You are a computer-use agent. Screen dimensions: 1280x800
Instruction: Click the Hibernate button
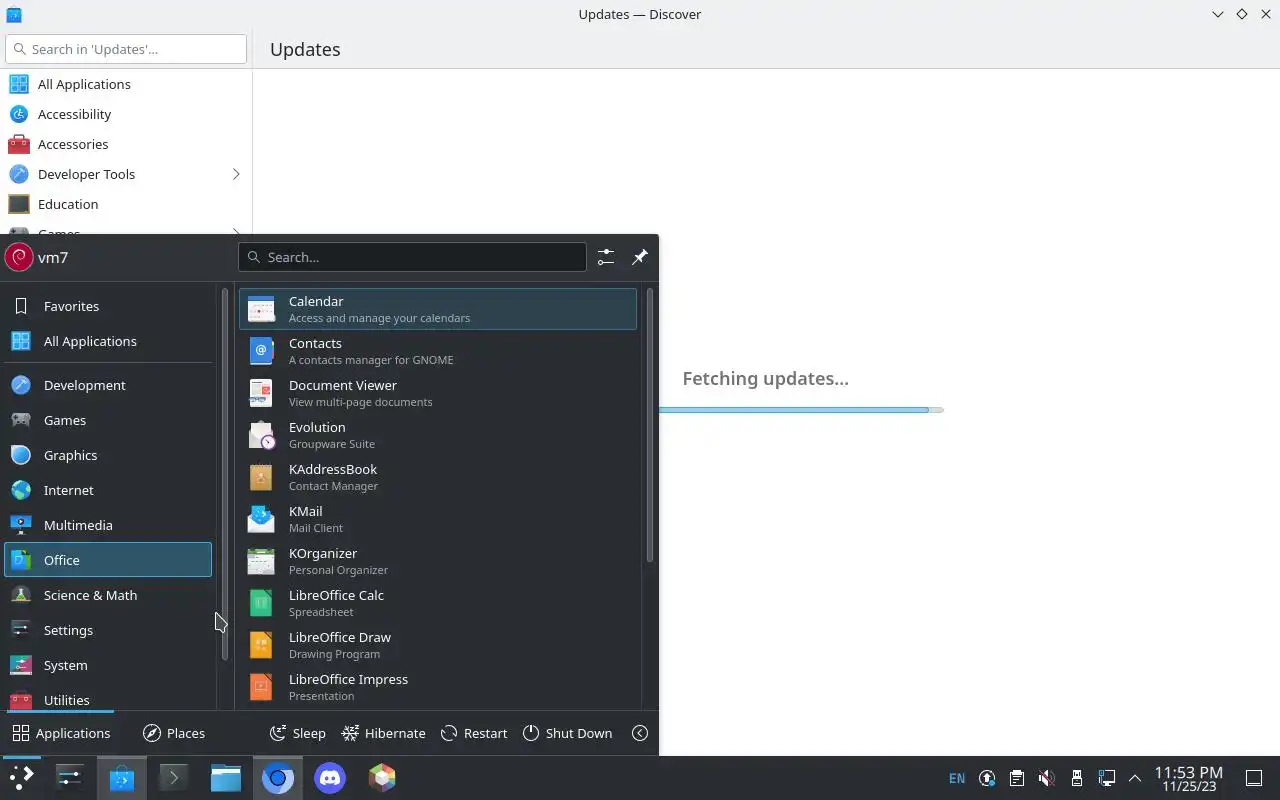click(x=384, y=733)
